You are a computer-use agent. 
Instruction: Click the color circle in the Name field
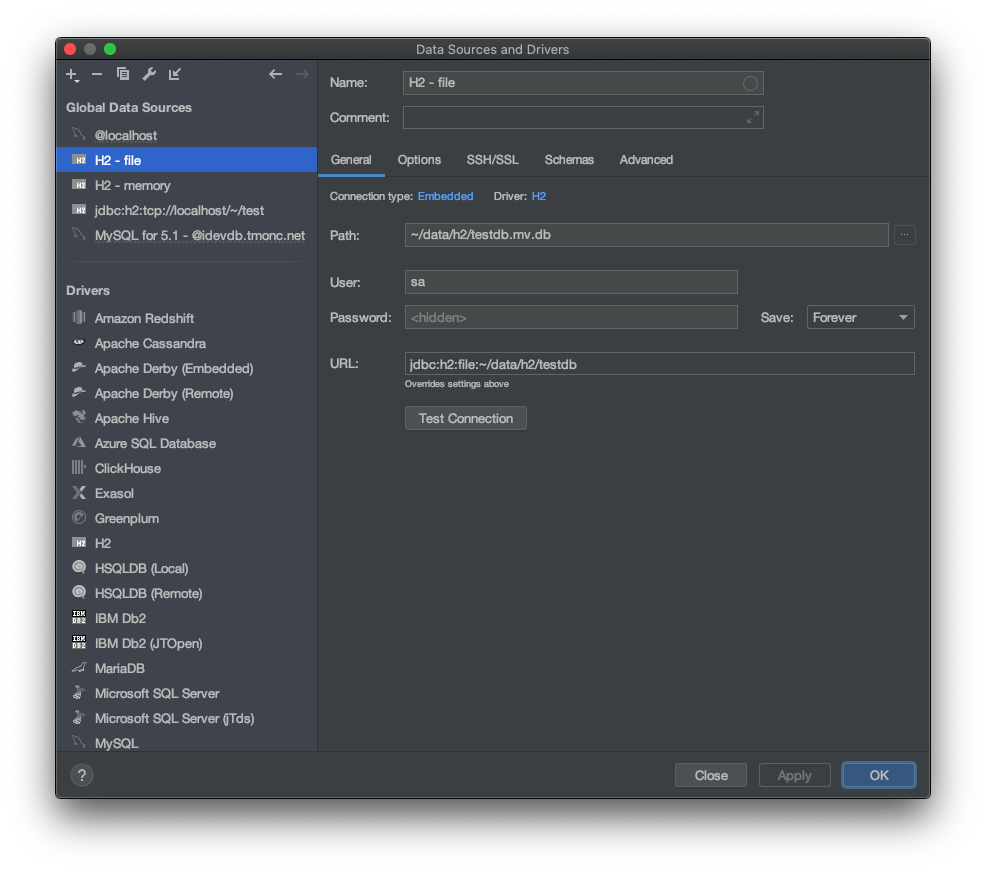[750, 83]
